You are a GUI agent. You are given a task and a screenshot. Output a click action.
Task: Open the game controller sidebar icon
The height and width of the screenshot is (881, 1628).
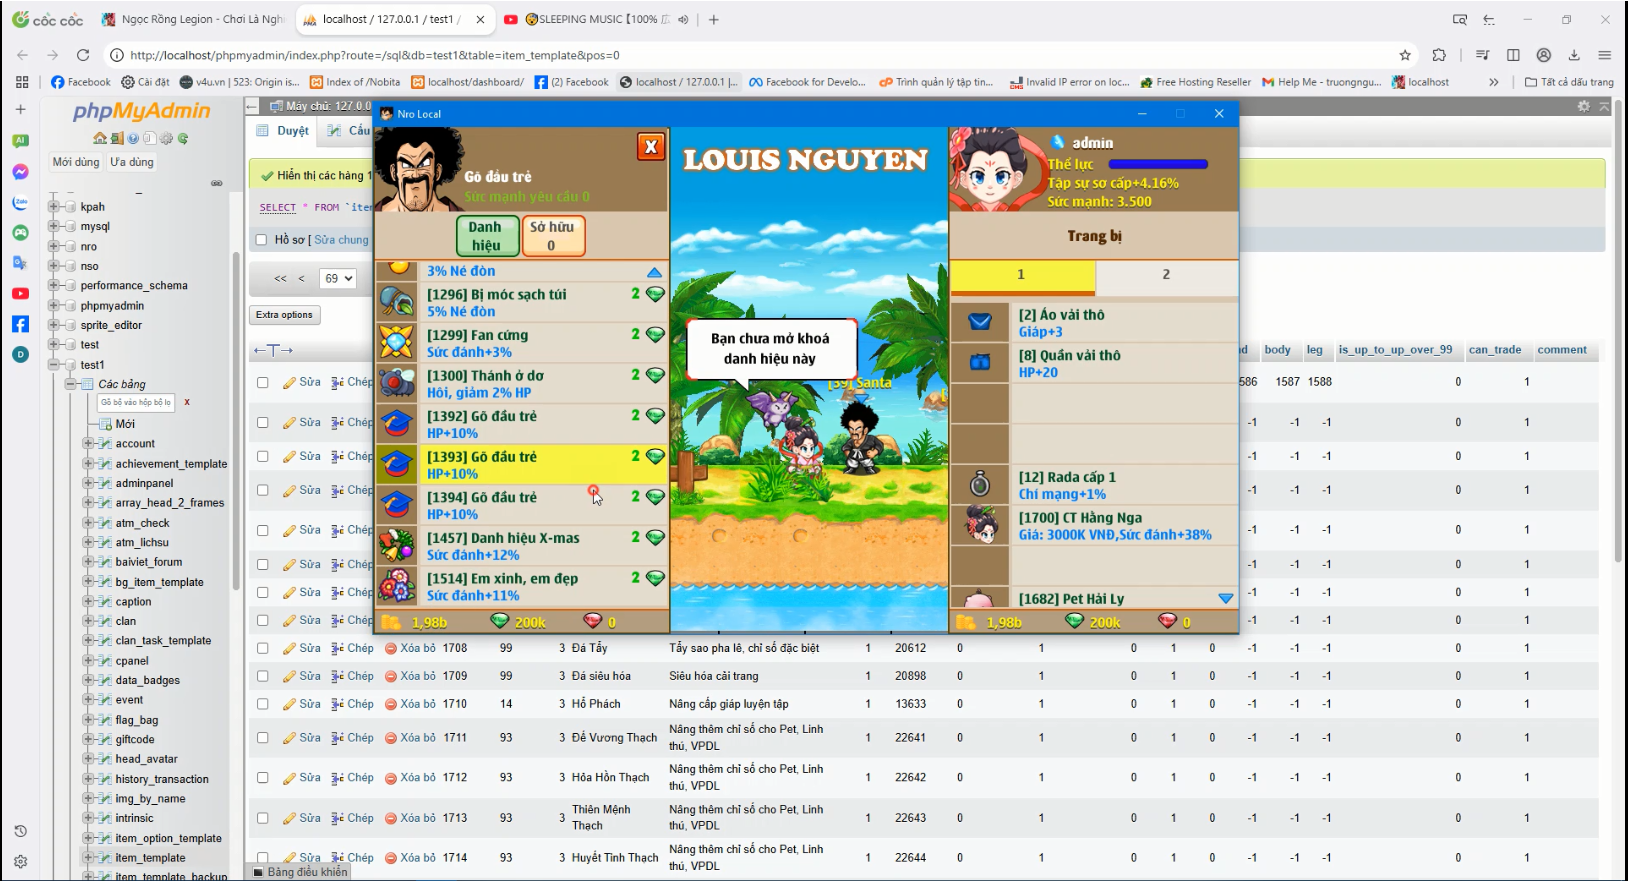(x=20, y=232)
